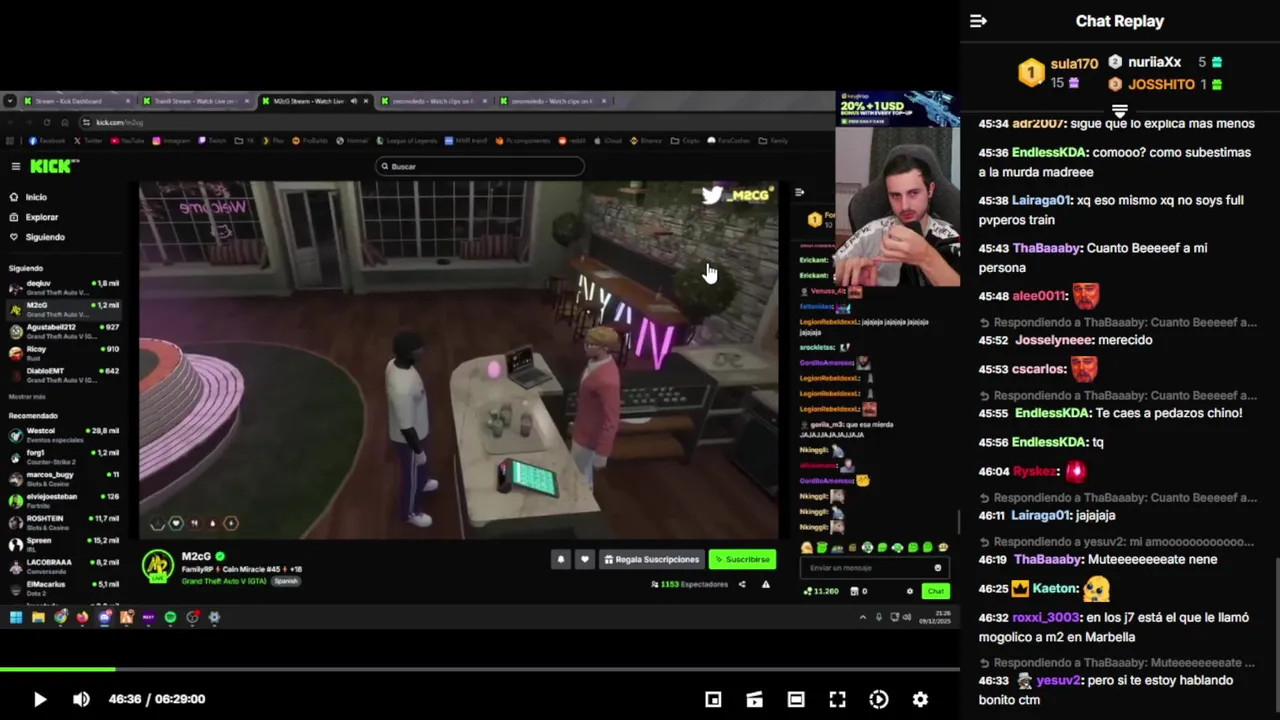Toggle follow heart for M2cG

click(585, 560)
